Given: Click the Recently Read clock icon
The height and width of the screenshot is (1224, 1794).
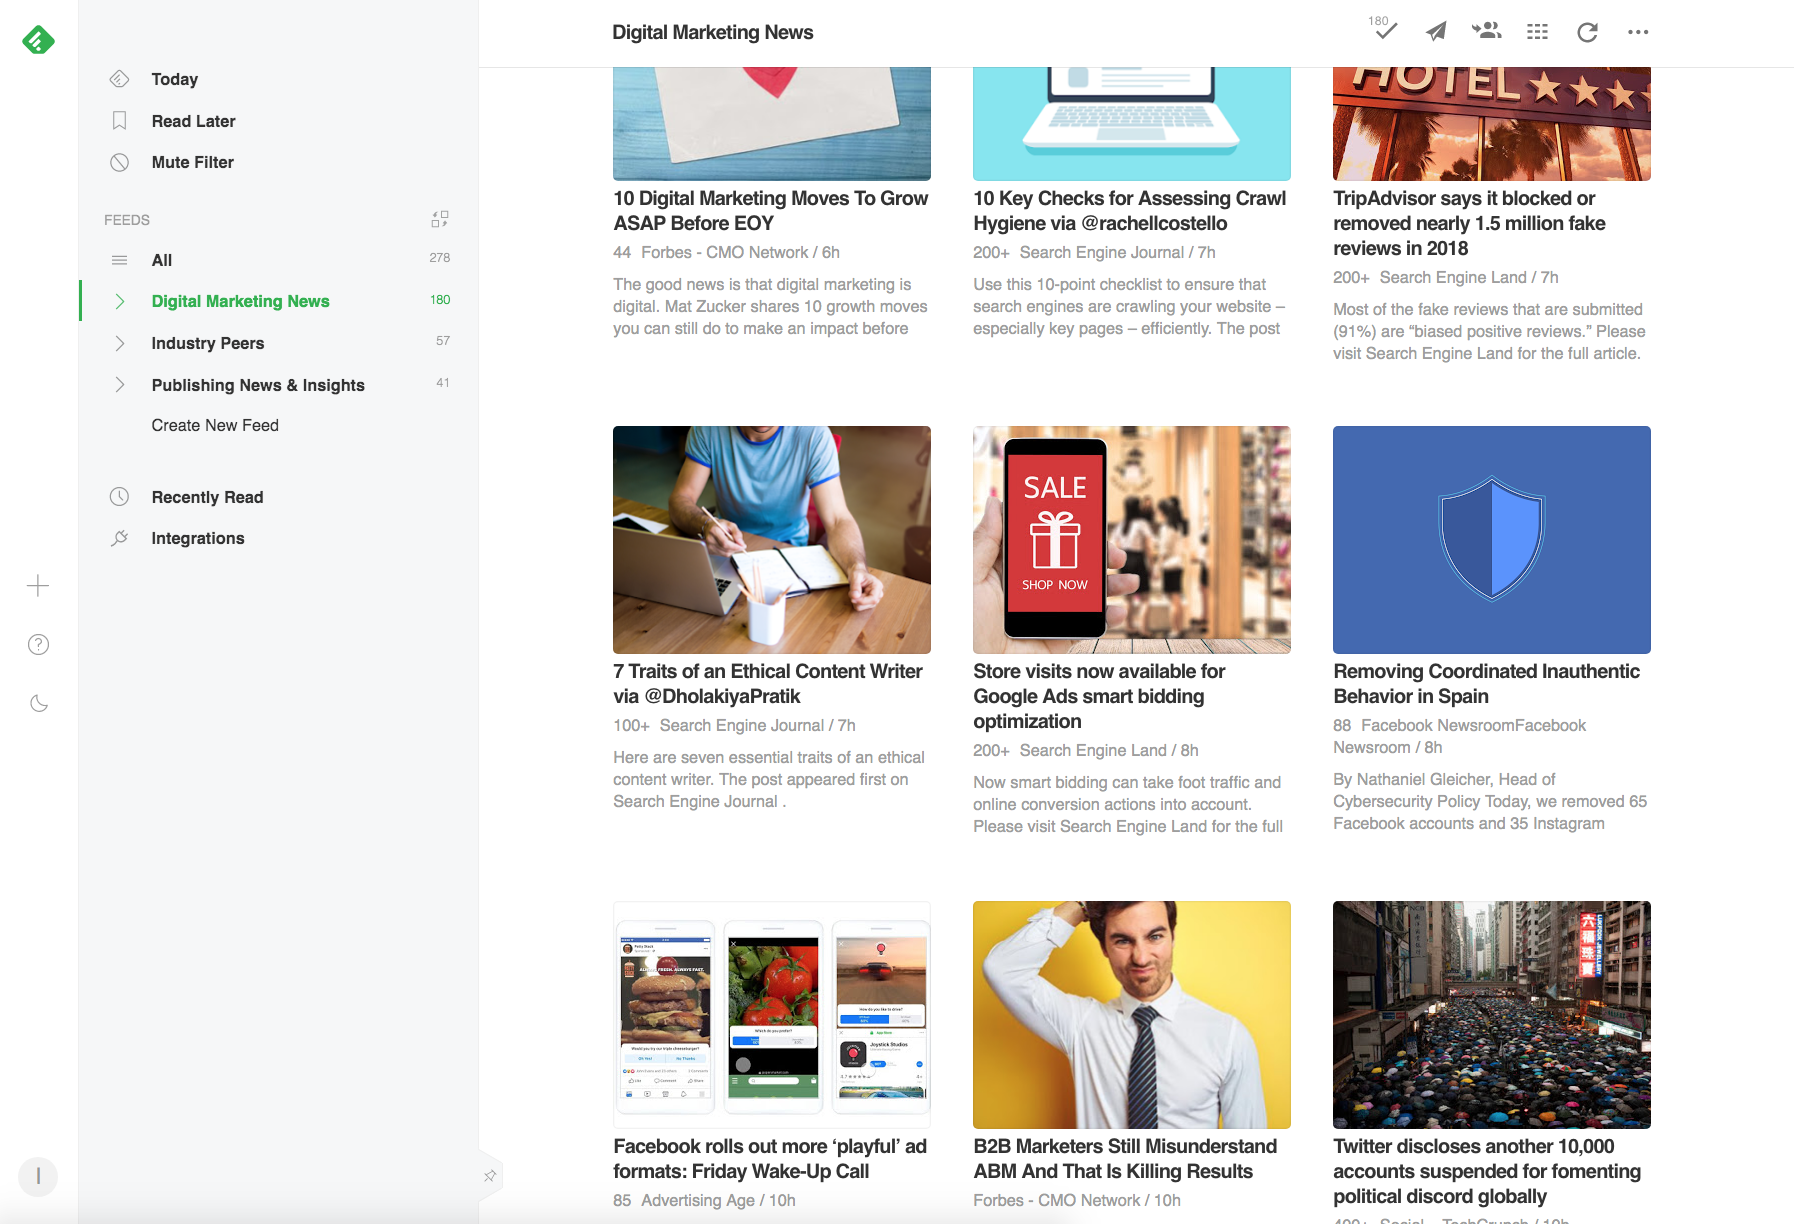Looking at the screenshot, I should pos(119,497).
